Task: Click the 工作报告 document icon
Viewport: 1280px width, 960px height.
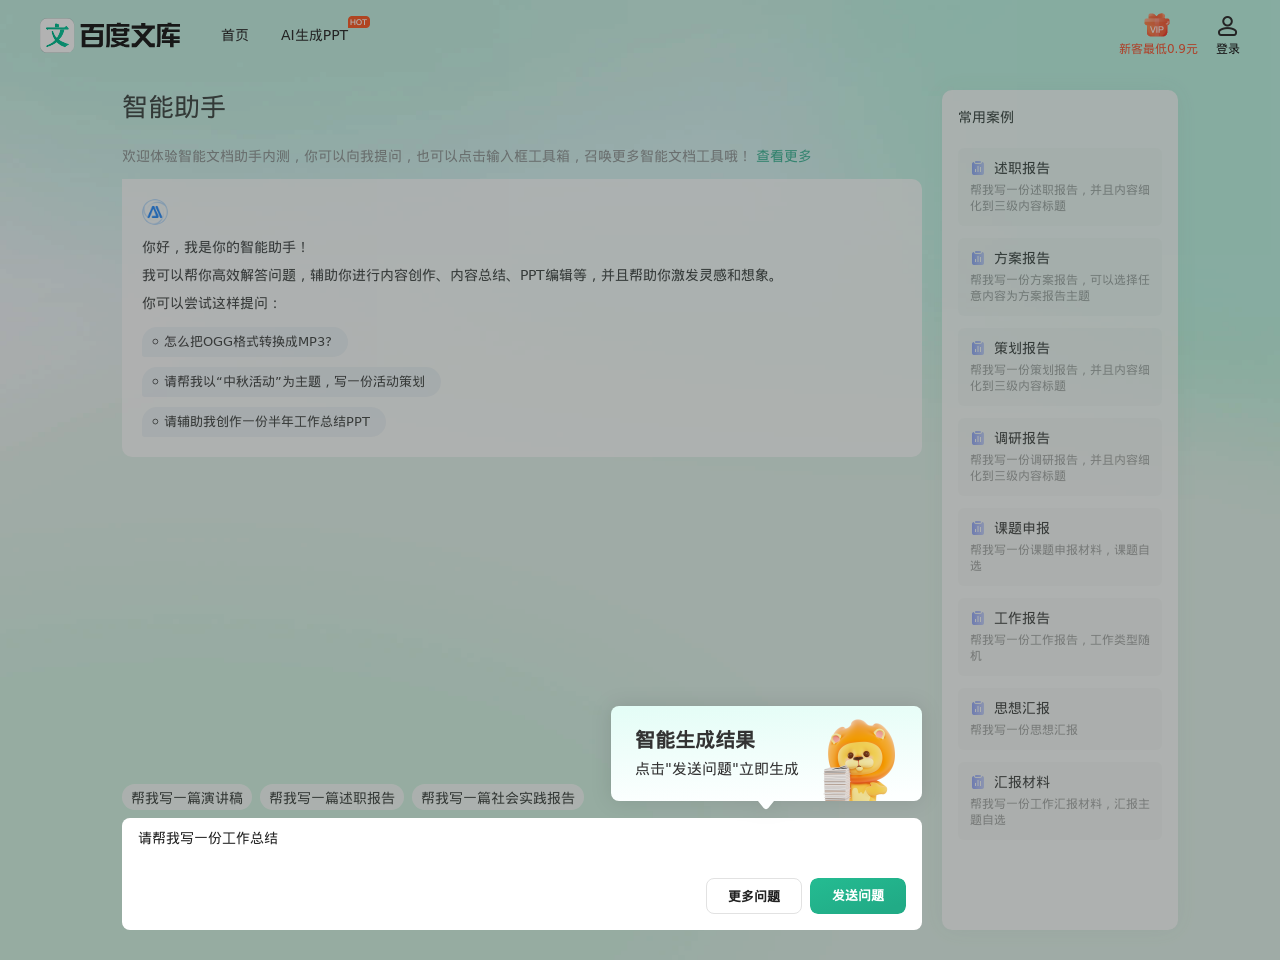Action: [x=978, y=618]
